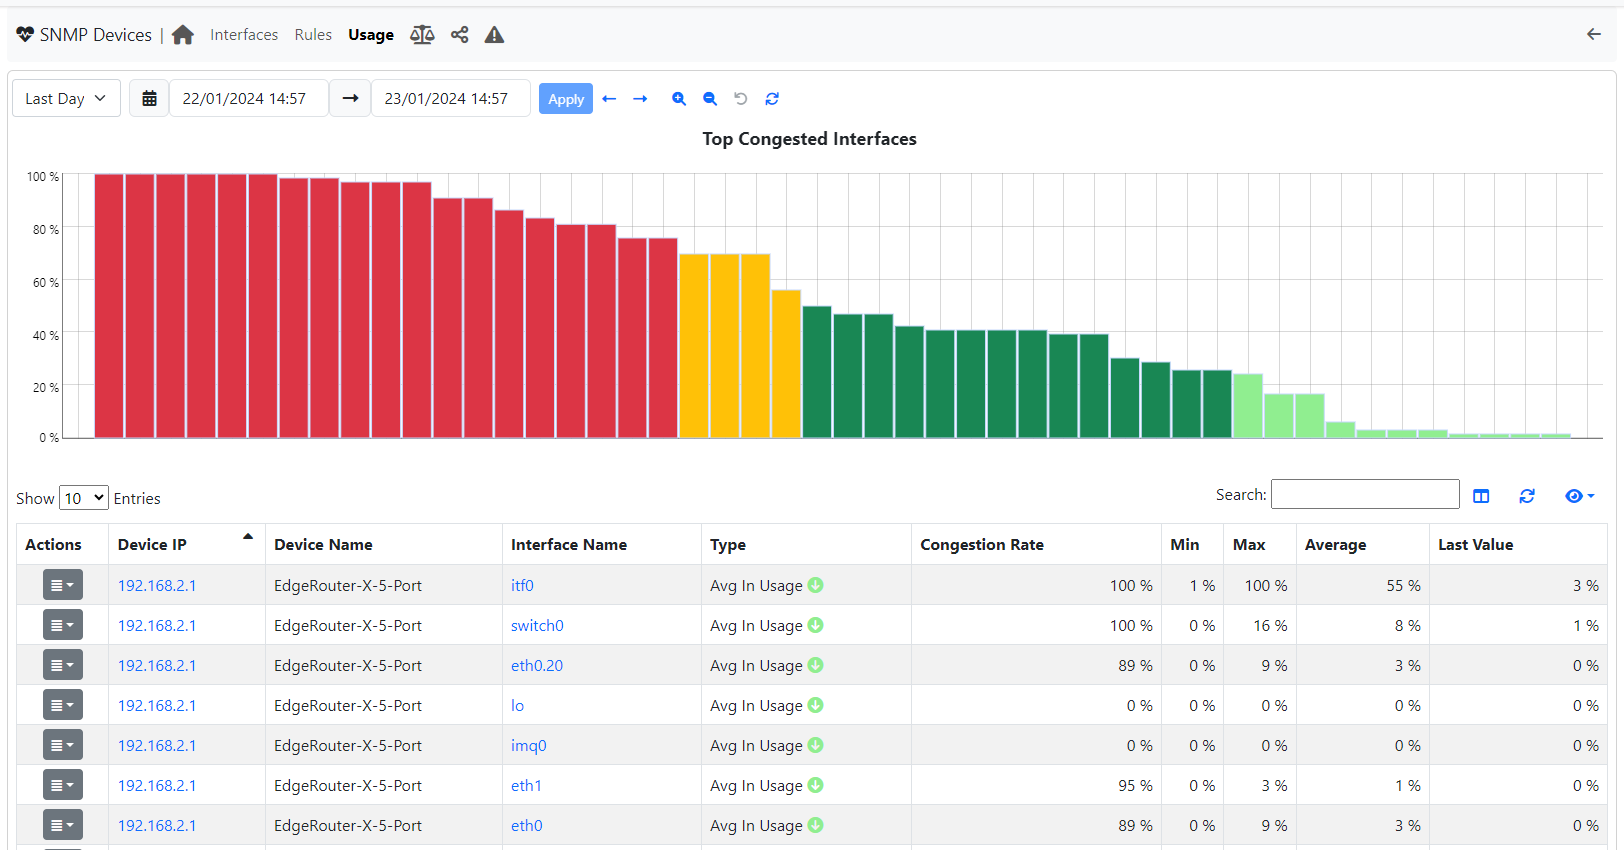Apply the selected date range
Screen dimensions: 1624x850
(566, 99)
